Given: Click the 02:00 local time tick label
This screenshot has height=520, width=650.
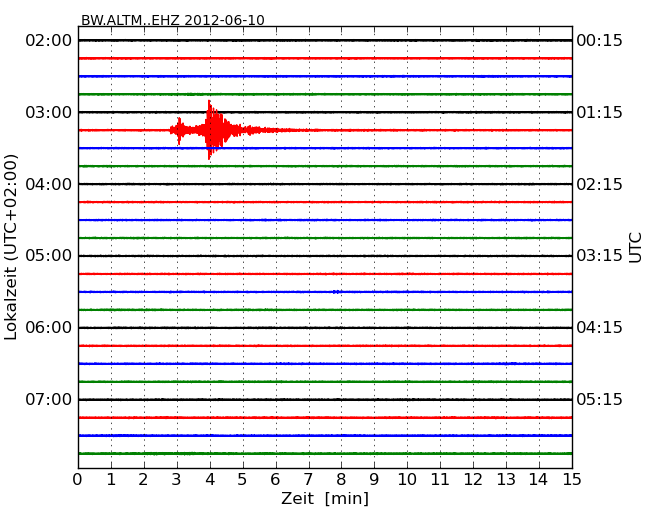Looking at the screenshot, I should pyautogui.click(x=49, y=41).
